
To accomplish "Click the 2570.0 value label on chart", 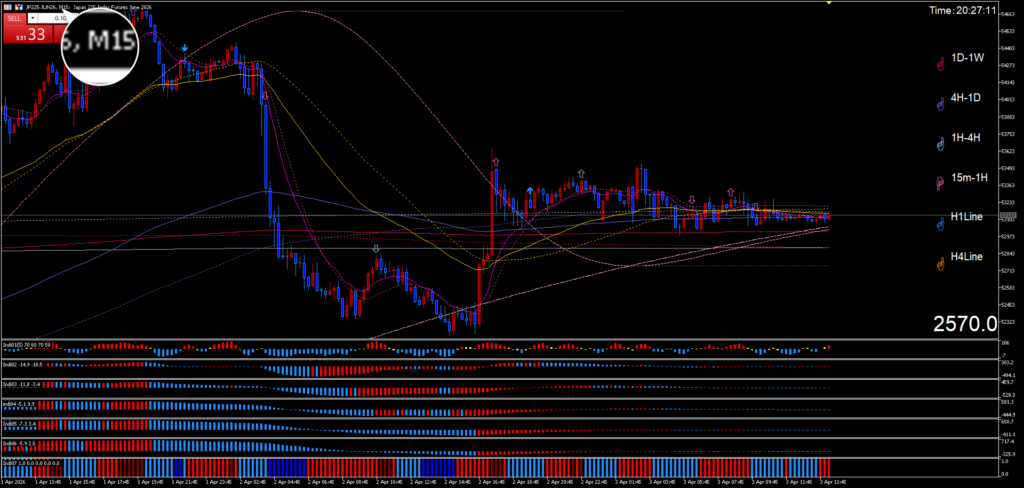I will (x=964, y=324).
